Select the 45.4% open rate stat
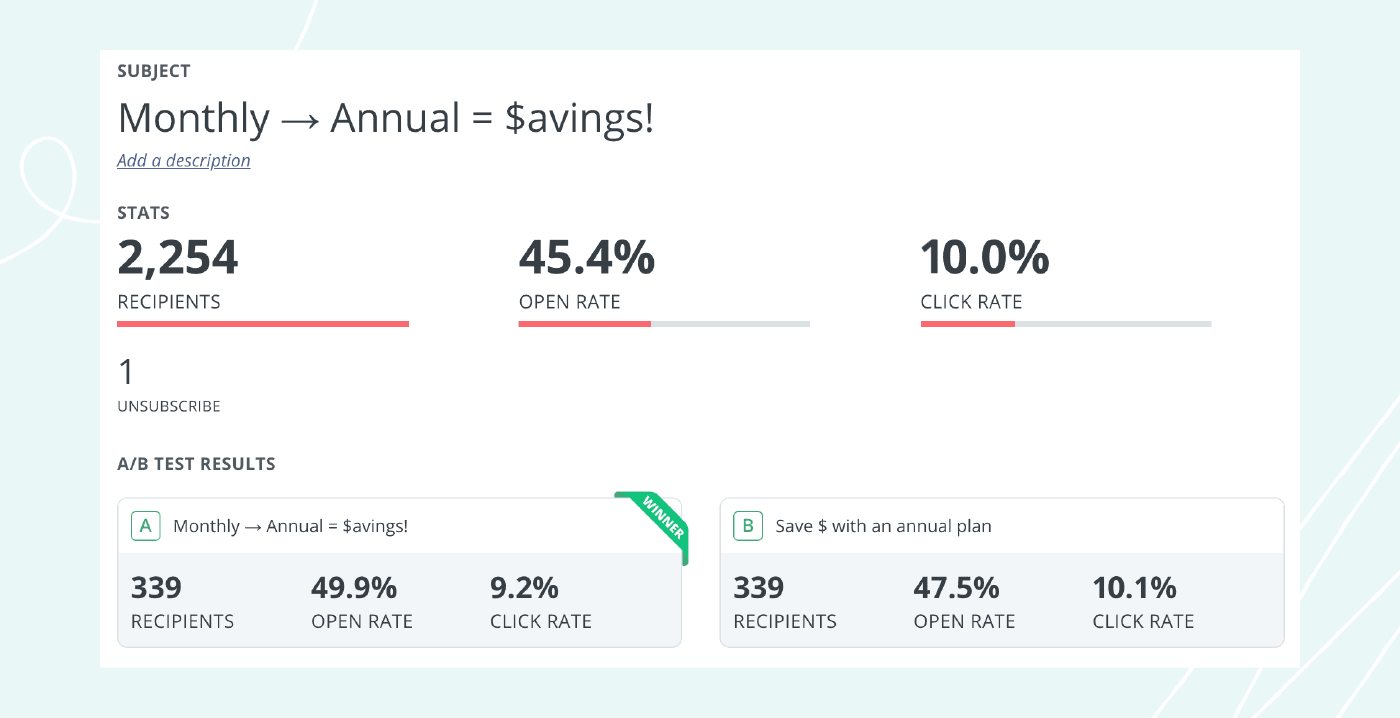 tap(585, 258)
